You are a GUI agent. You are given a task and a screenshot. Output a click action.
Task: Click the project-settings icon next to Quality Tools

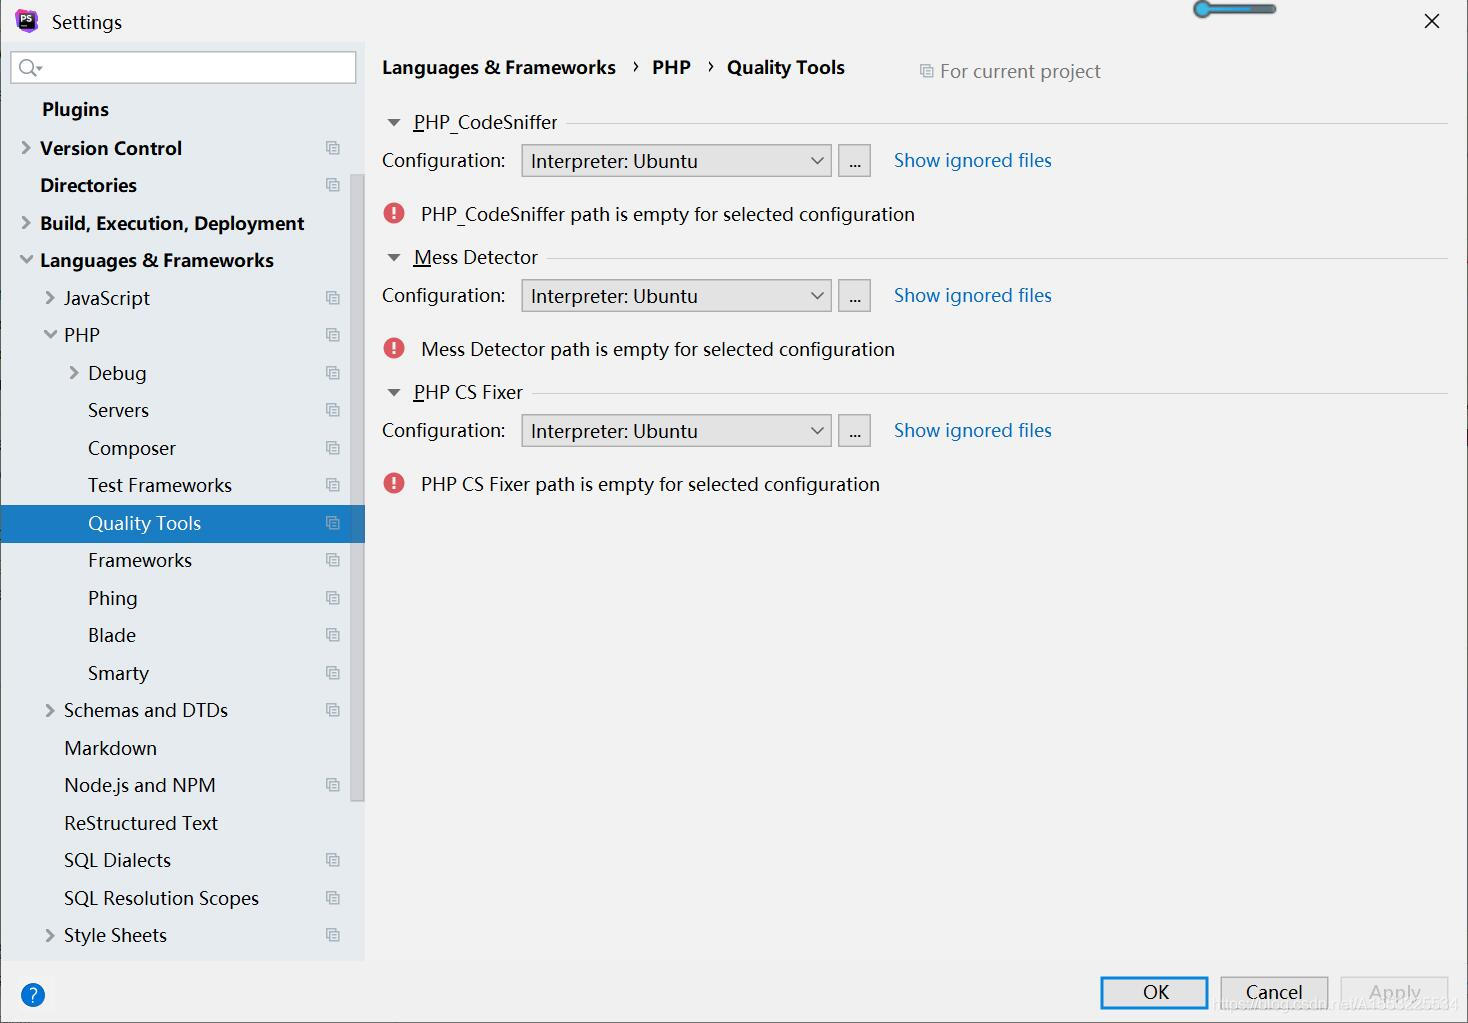[x=333, y=523]
